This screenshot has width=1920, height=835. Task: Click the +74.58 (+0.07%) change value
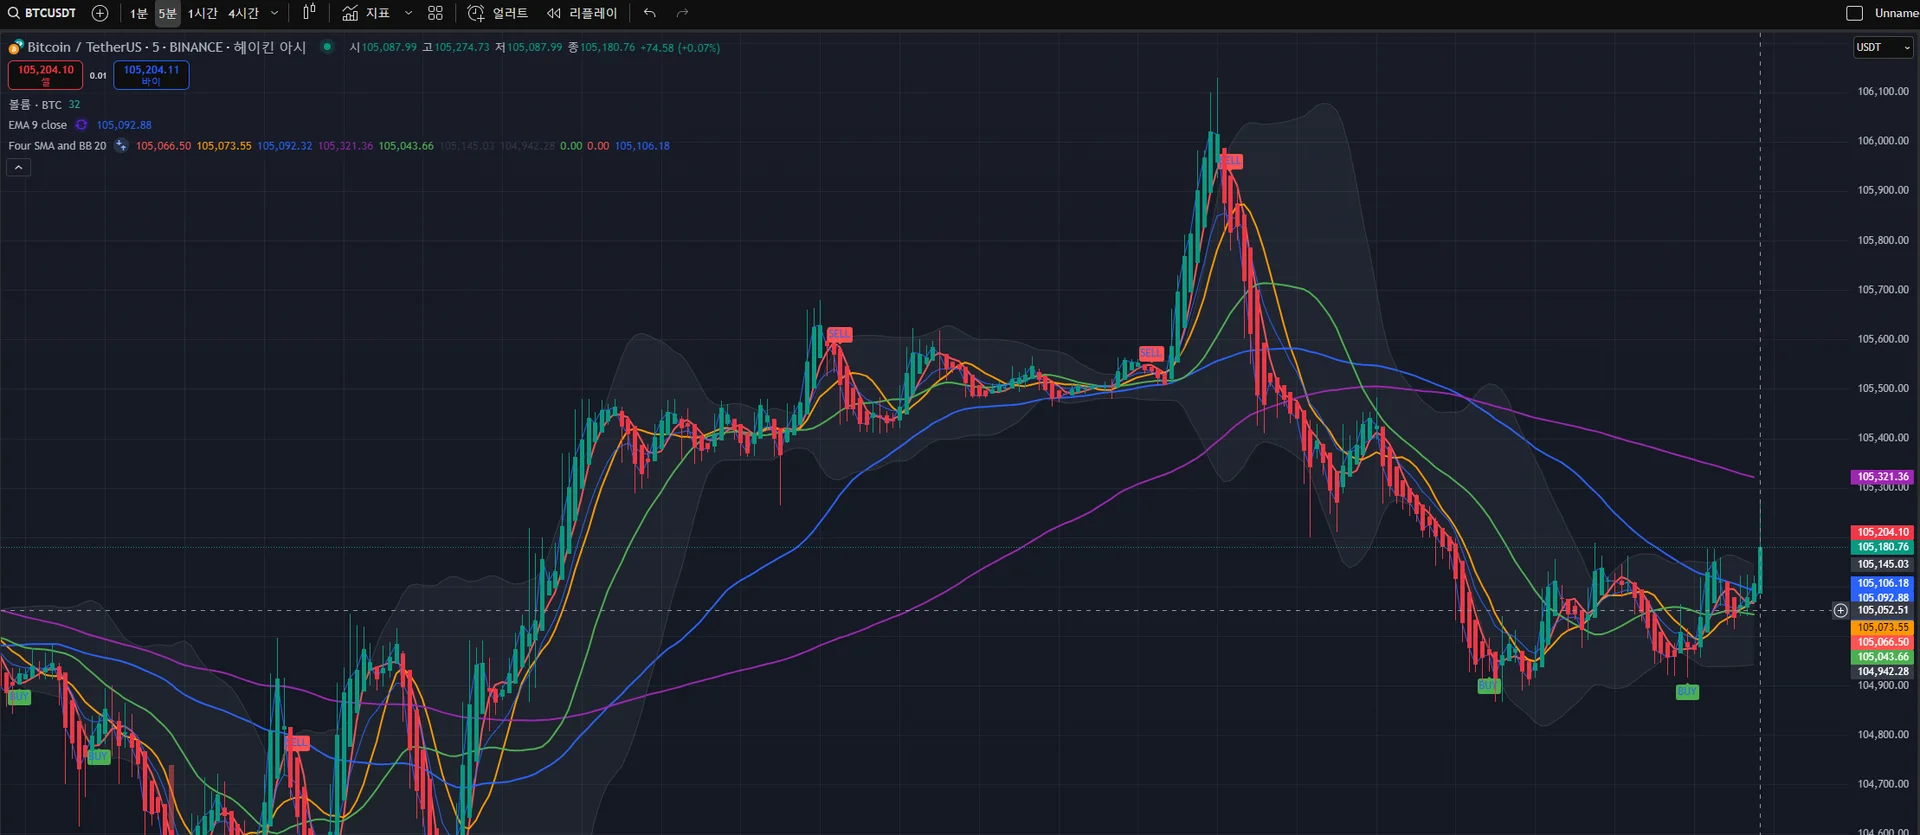[x=680, y=47]
